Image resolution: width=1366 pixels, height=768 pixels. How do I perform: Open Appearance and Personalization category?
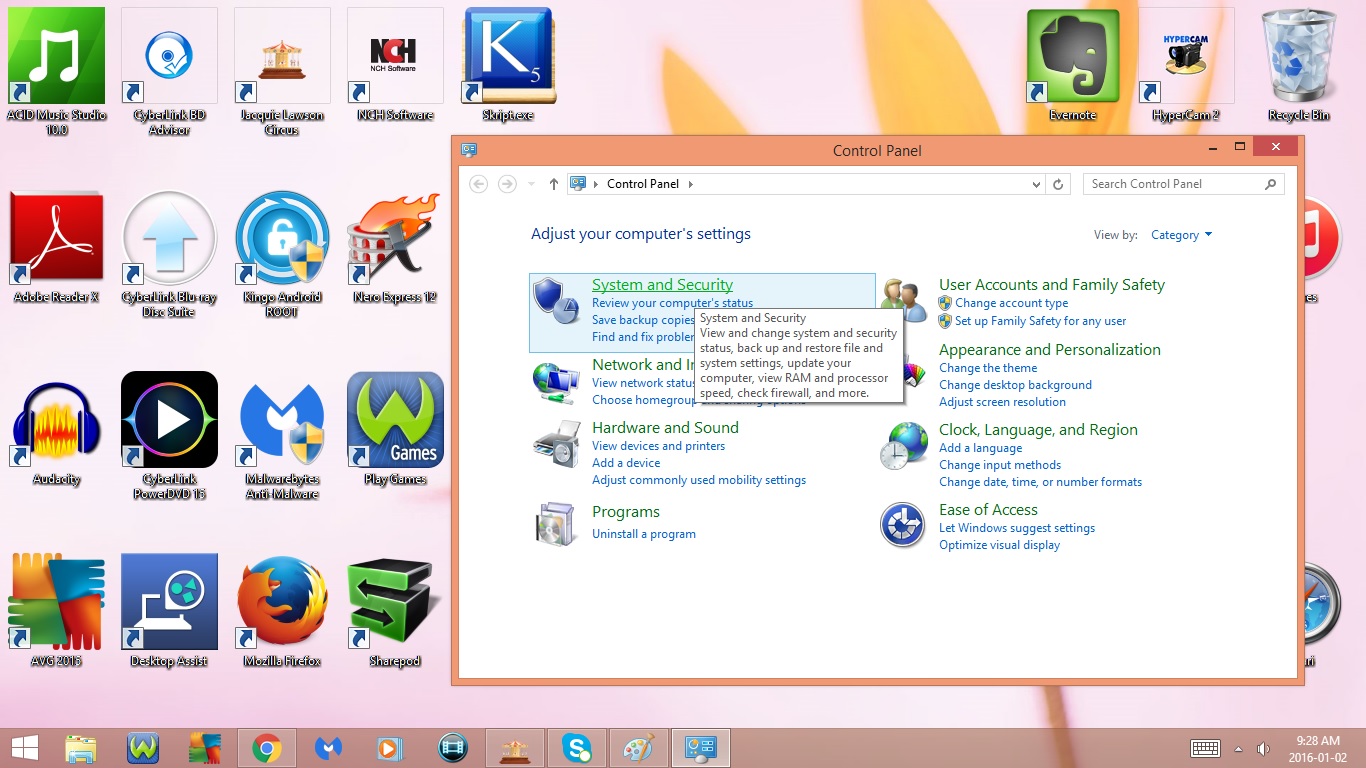(1050, 350)
